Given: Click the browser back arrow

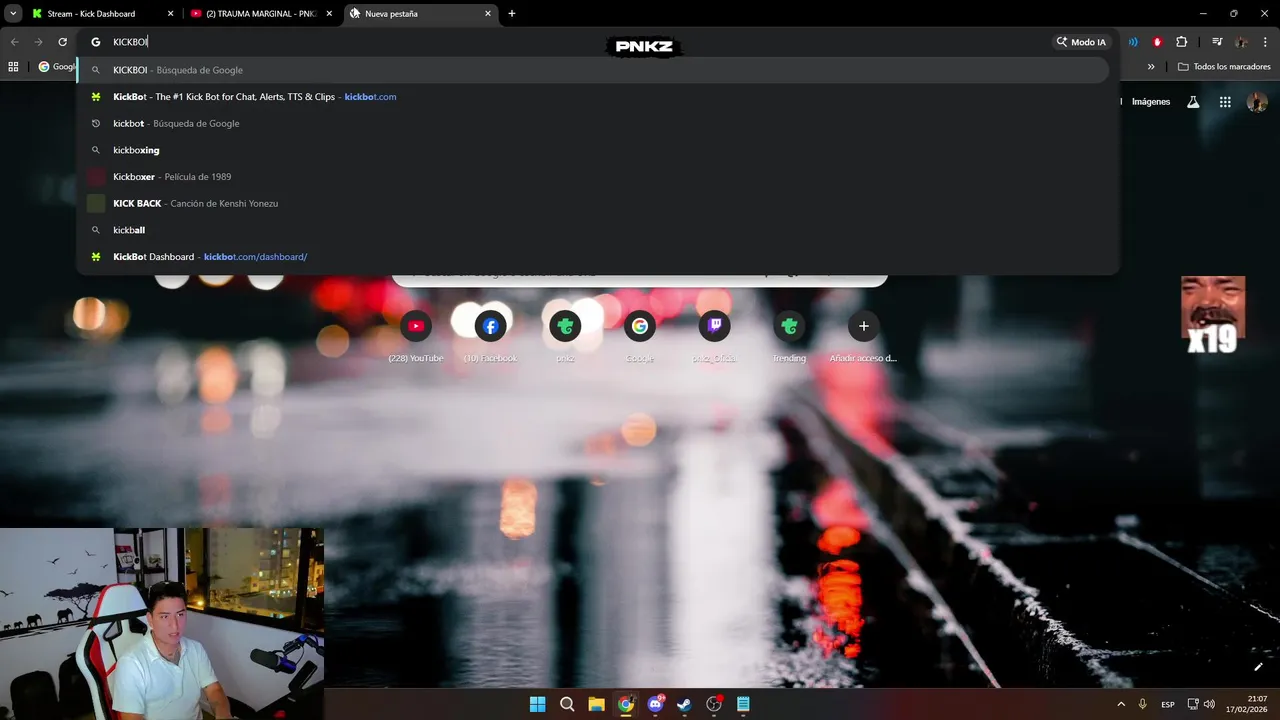Looking at the screenshot, I should [14, 42].
